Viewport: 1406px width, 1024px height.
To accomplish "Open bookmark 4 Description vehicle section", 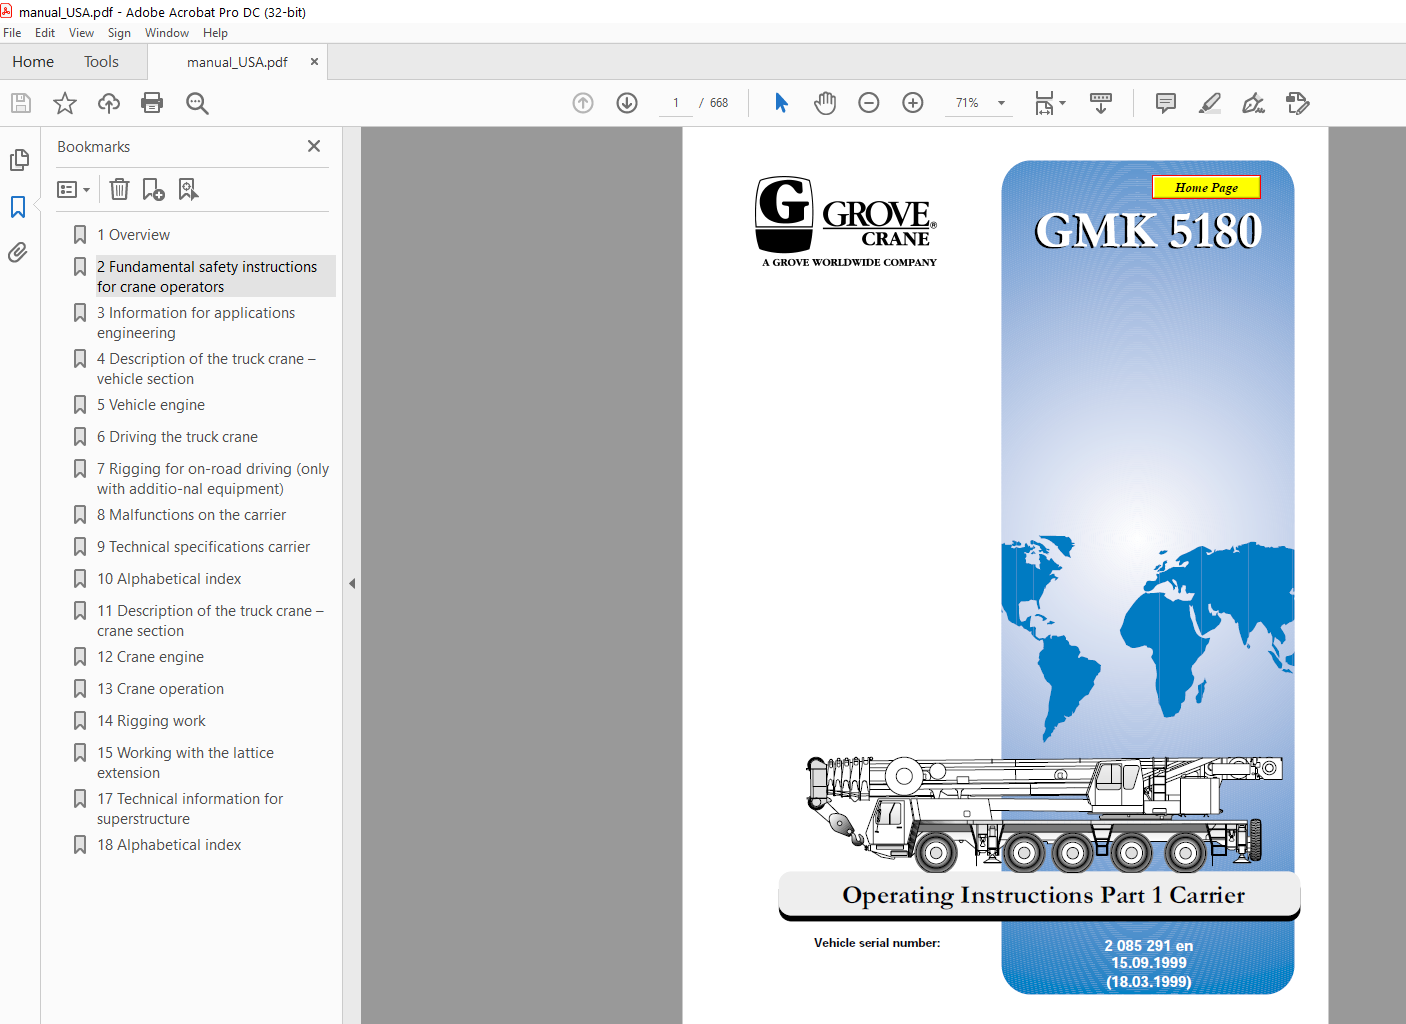I will point(206,369).
